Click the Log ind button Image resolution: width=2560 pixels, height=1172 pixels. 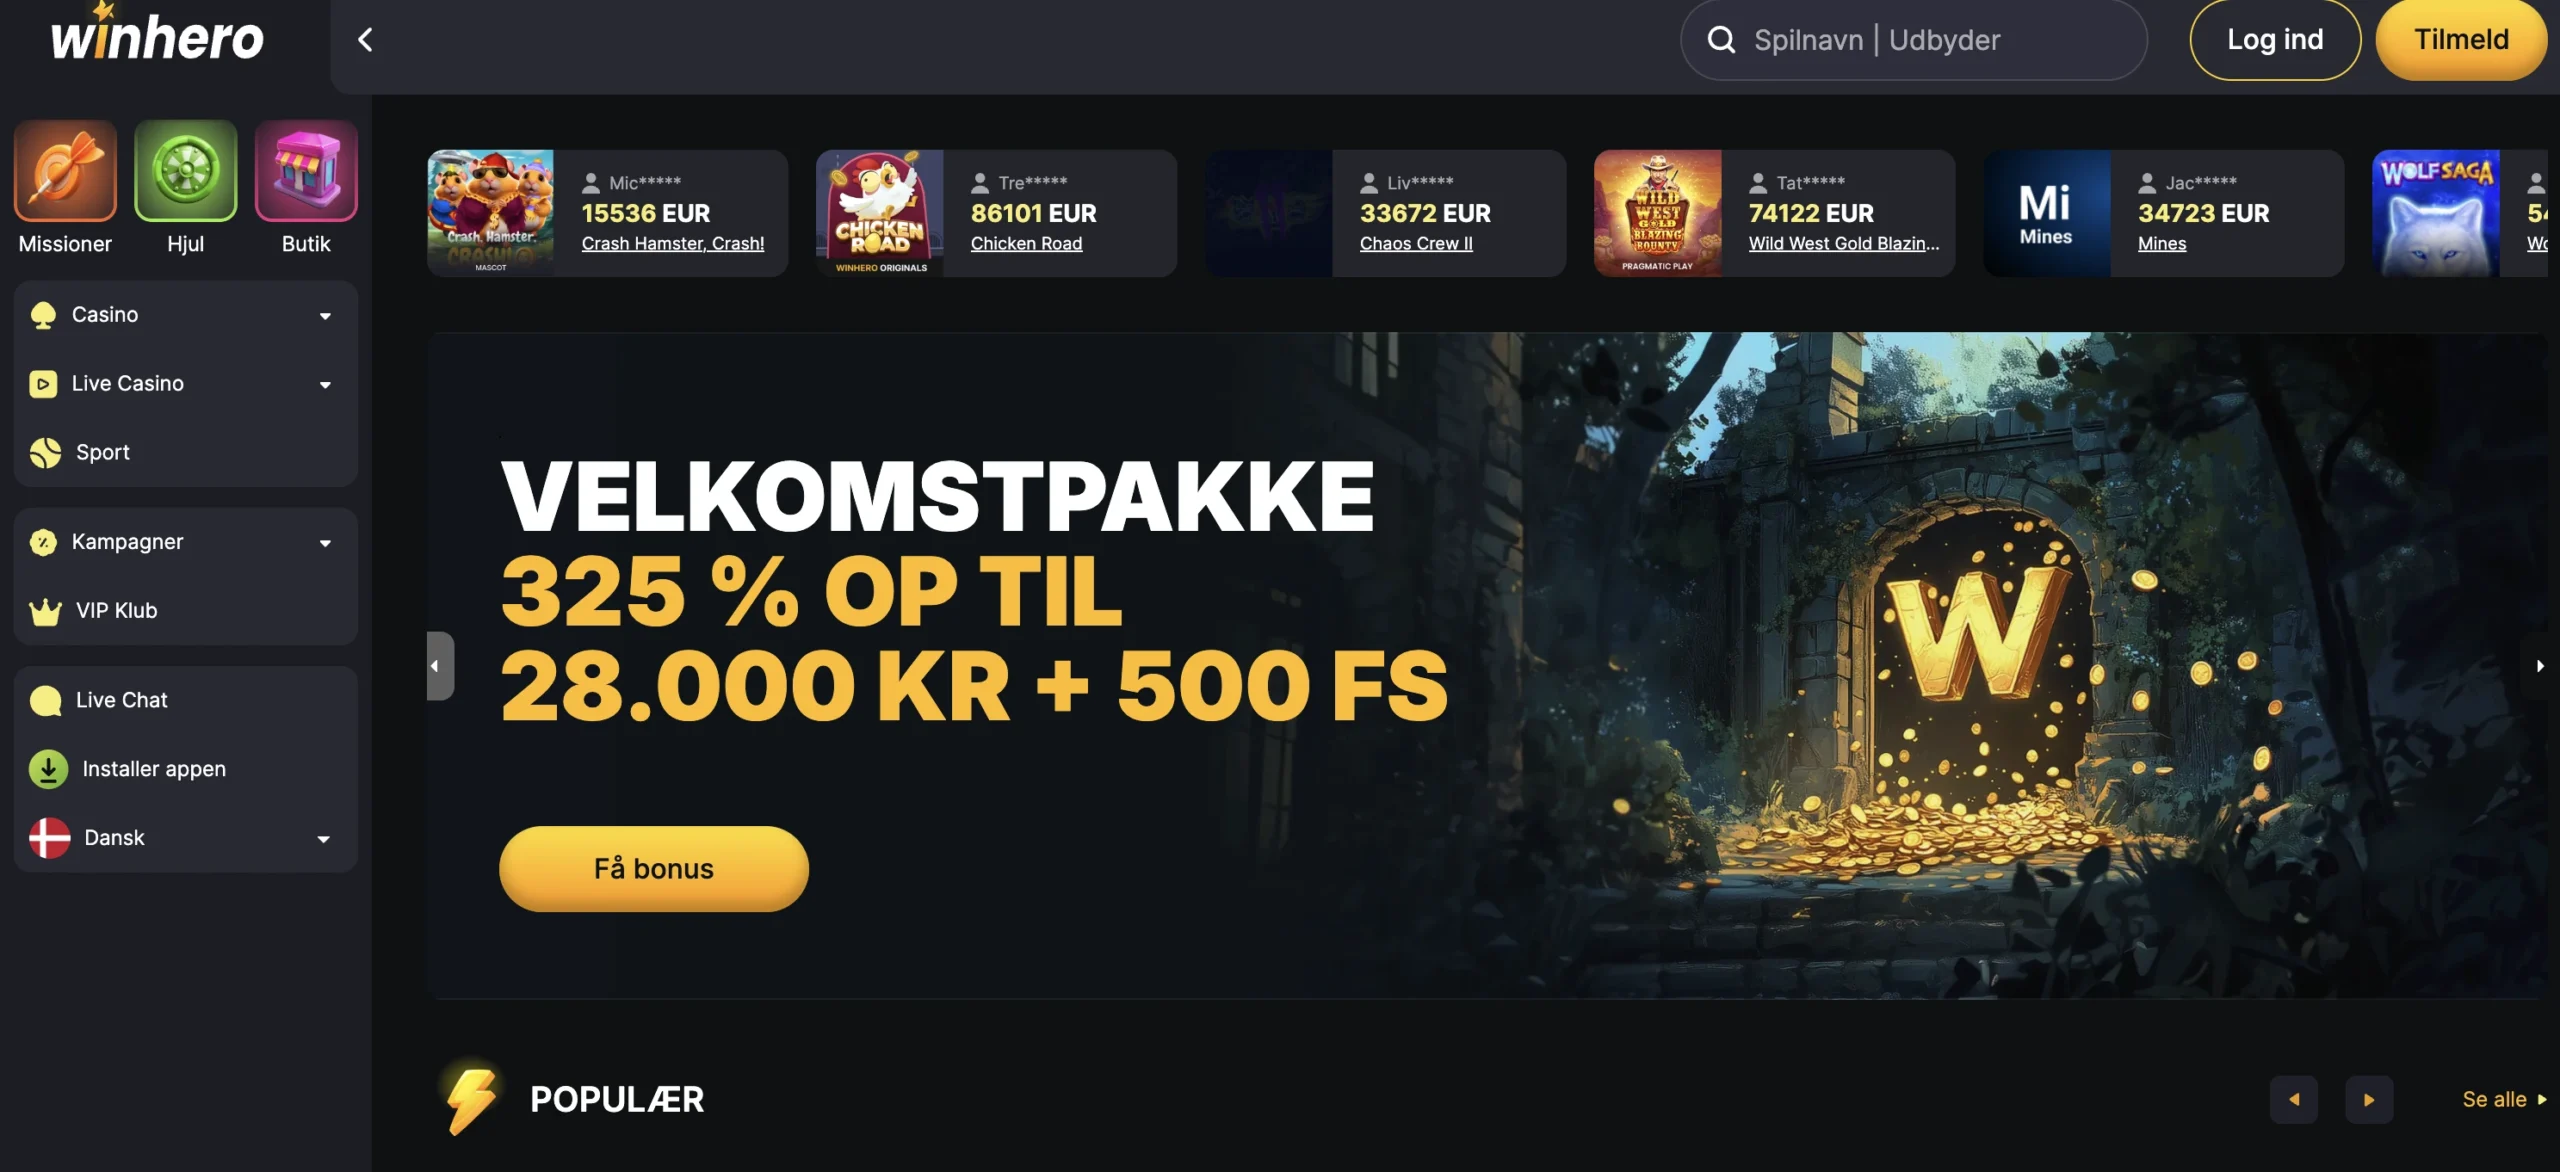[x=2275, y=40]
